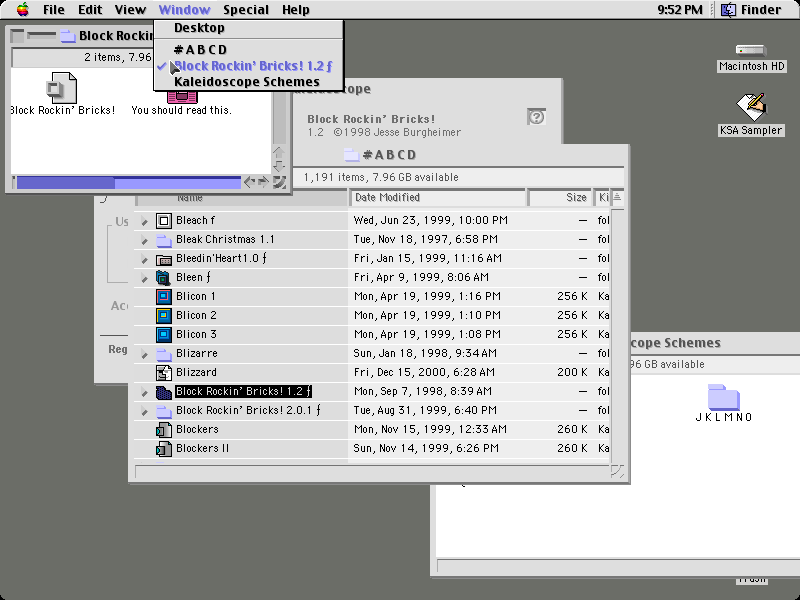Open the View menu
The image size is (800, 600).
tap(130, 10)
